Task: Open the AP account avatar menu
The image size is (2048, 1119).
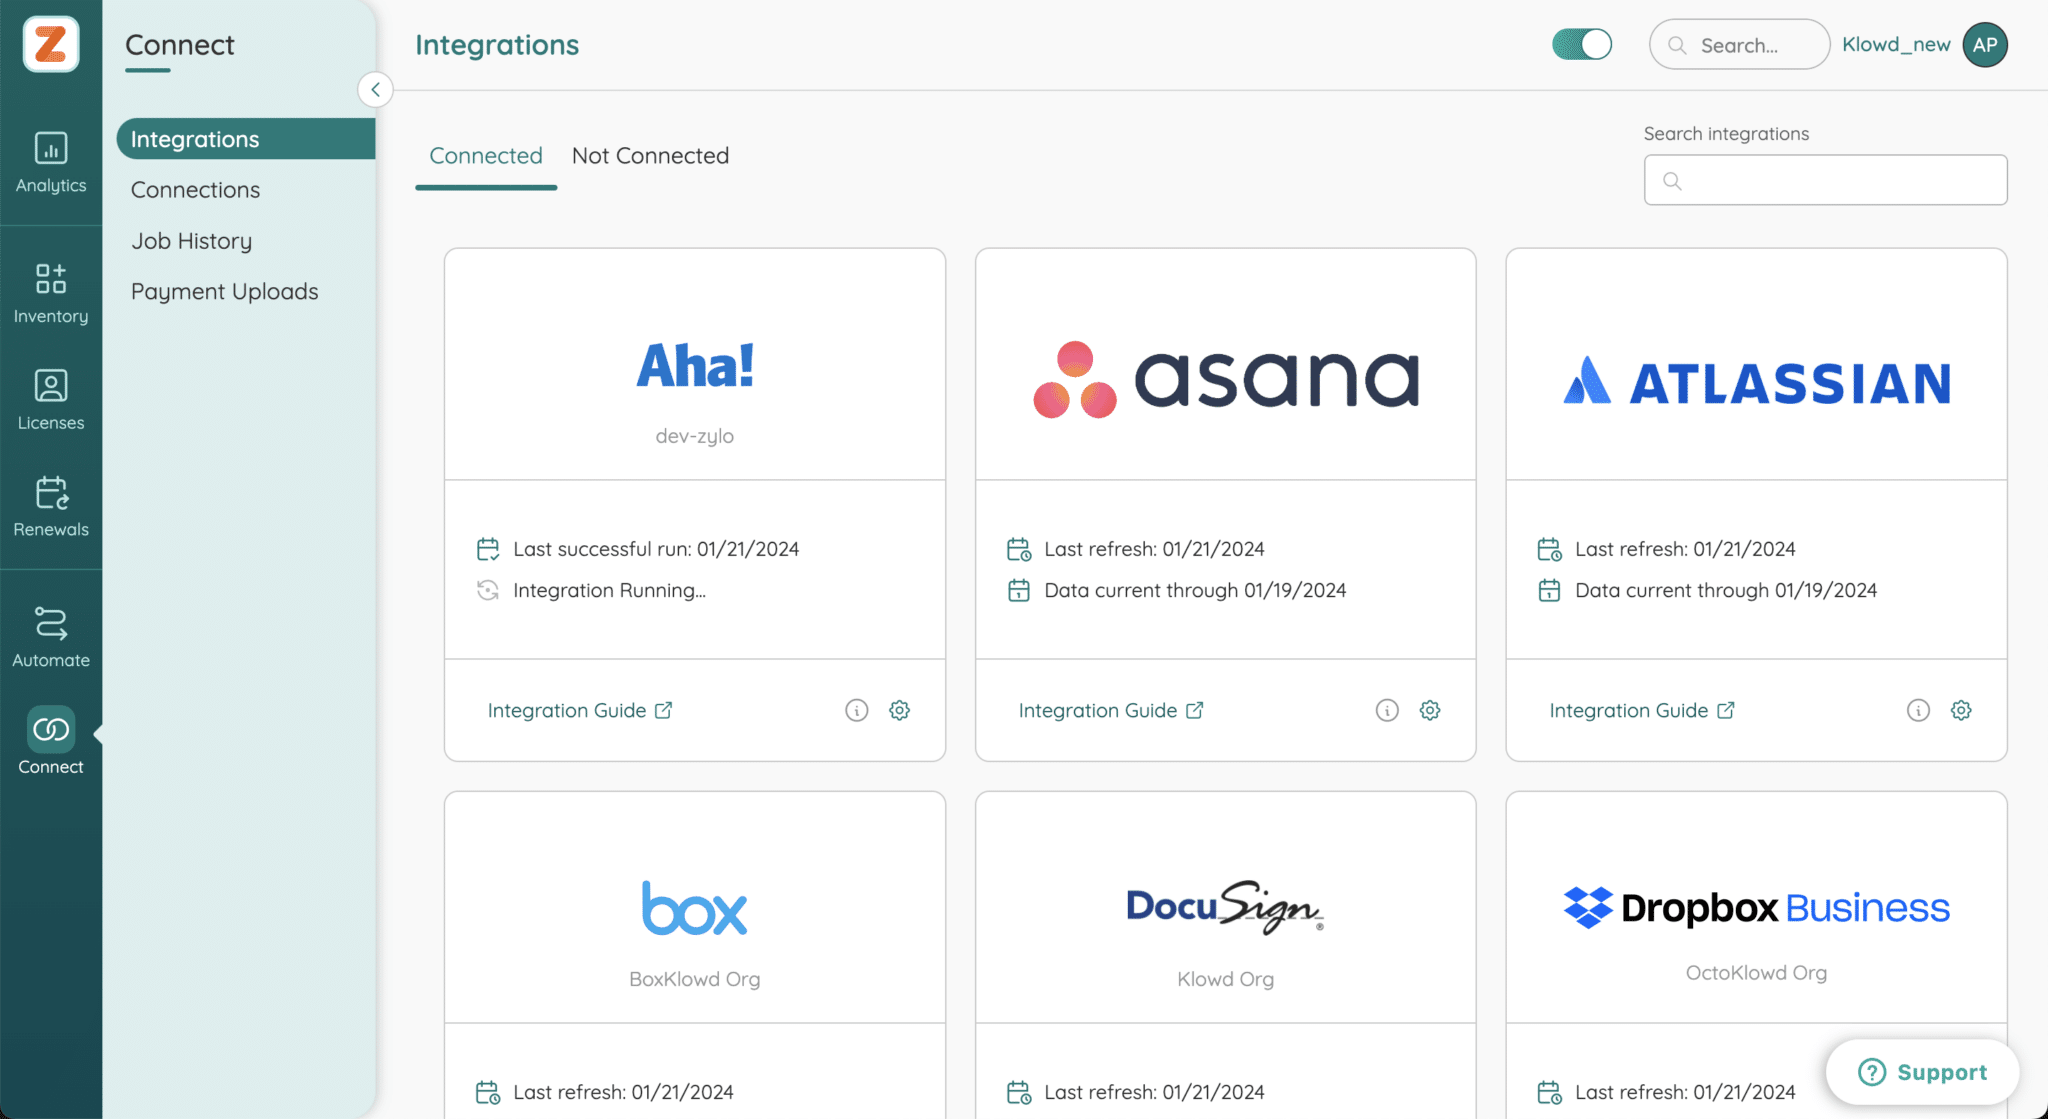Action: (x=1985, y=44)
